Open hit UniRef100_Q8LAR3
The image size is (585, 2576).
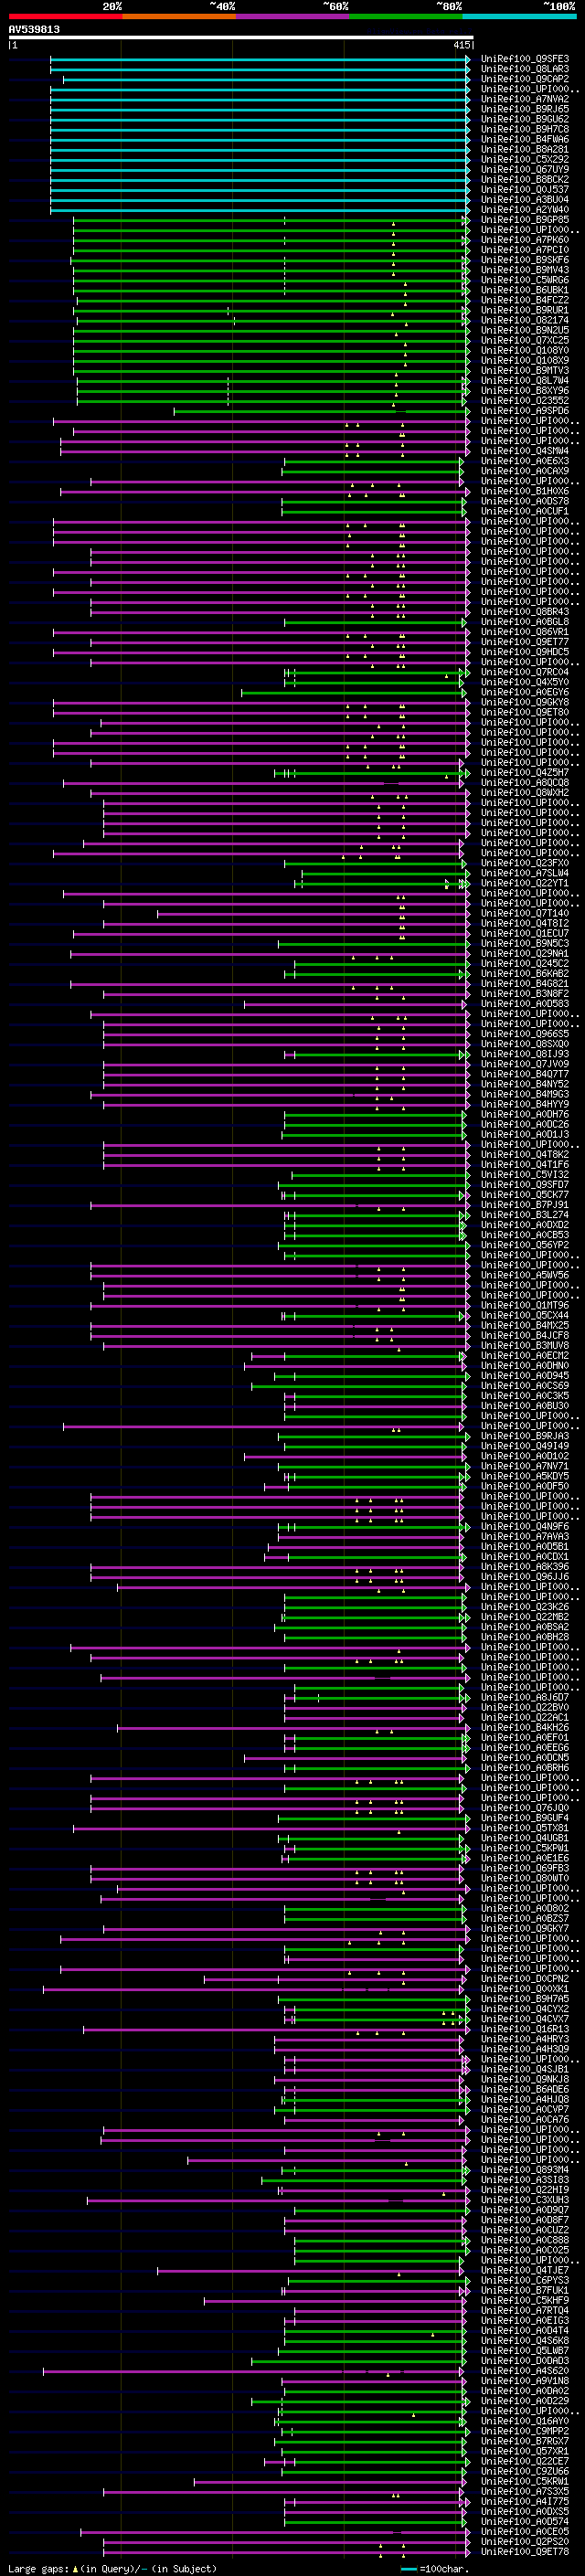[x=525, y=69]
